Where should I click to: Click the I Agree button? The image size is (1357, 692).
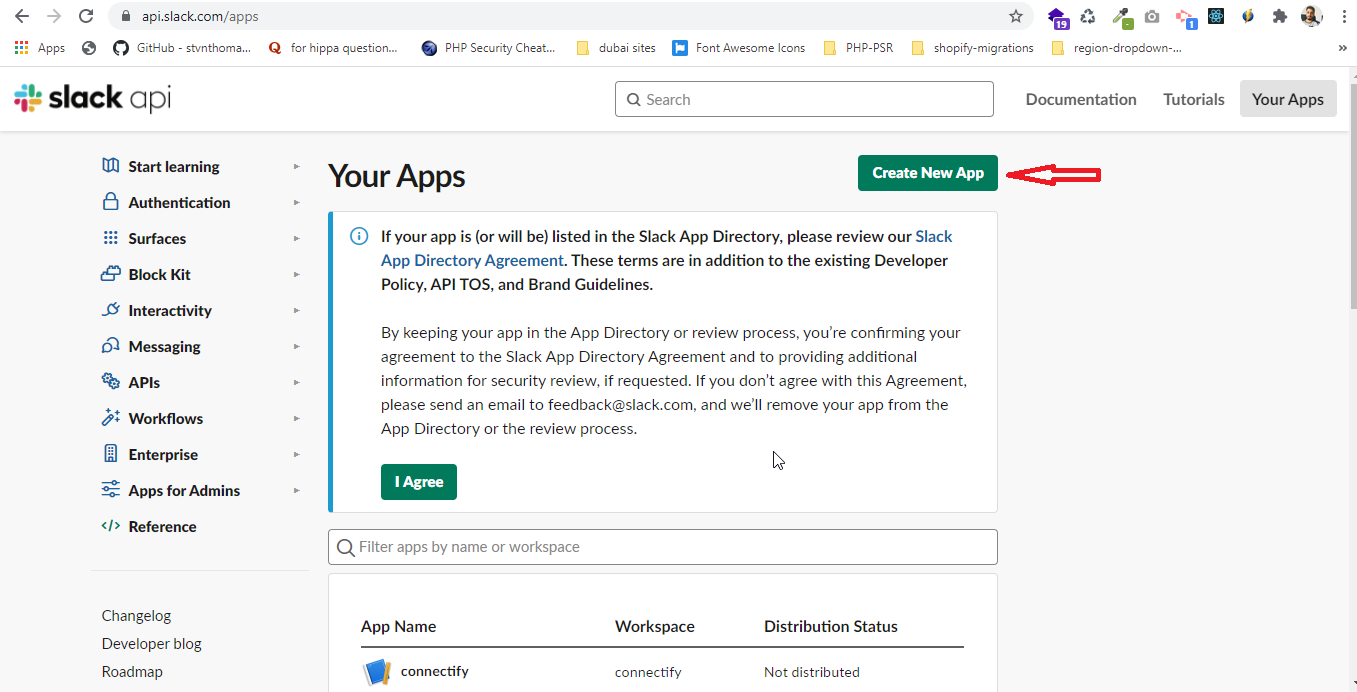(419, 482)
